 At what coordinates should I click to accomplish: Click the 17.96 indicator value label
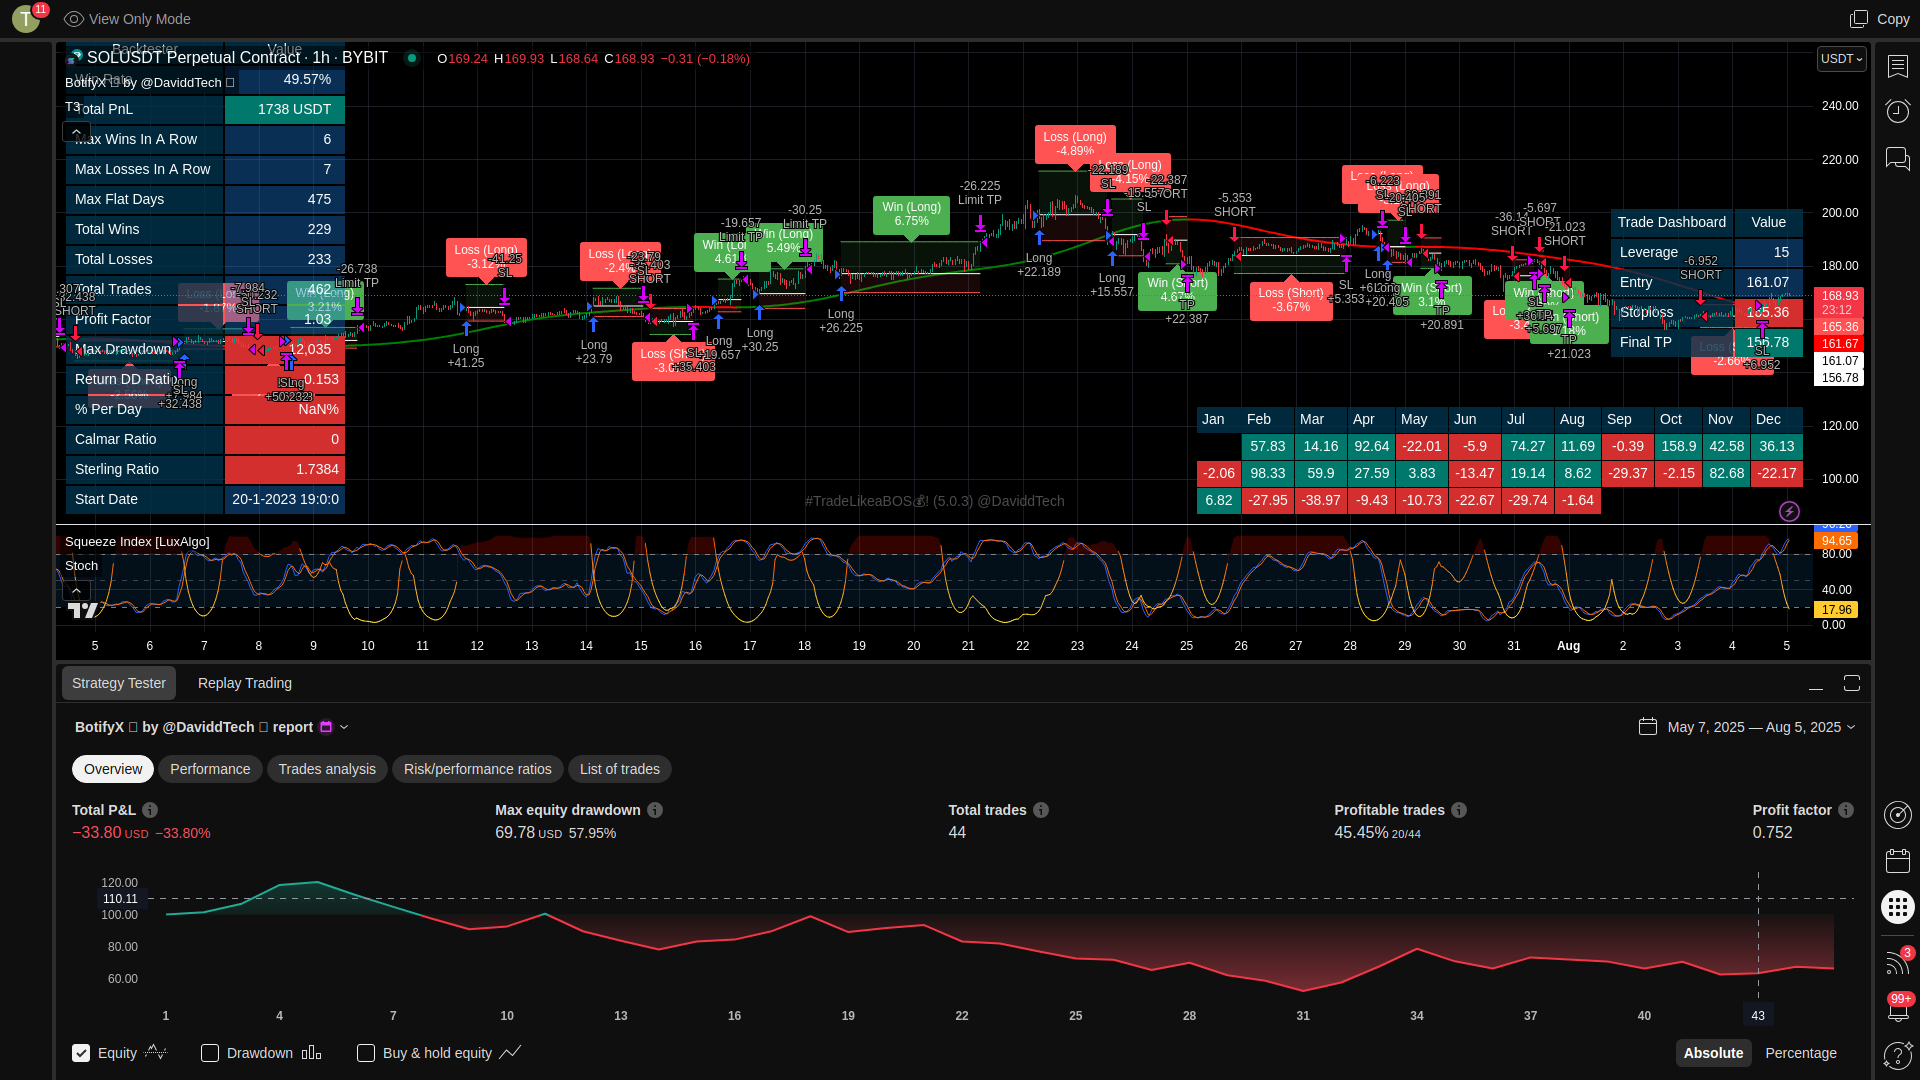click(x=1836, y=609)
